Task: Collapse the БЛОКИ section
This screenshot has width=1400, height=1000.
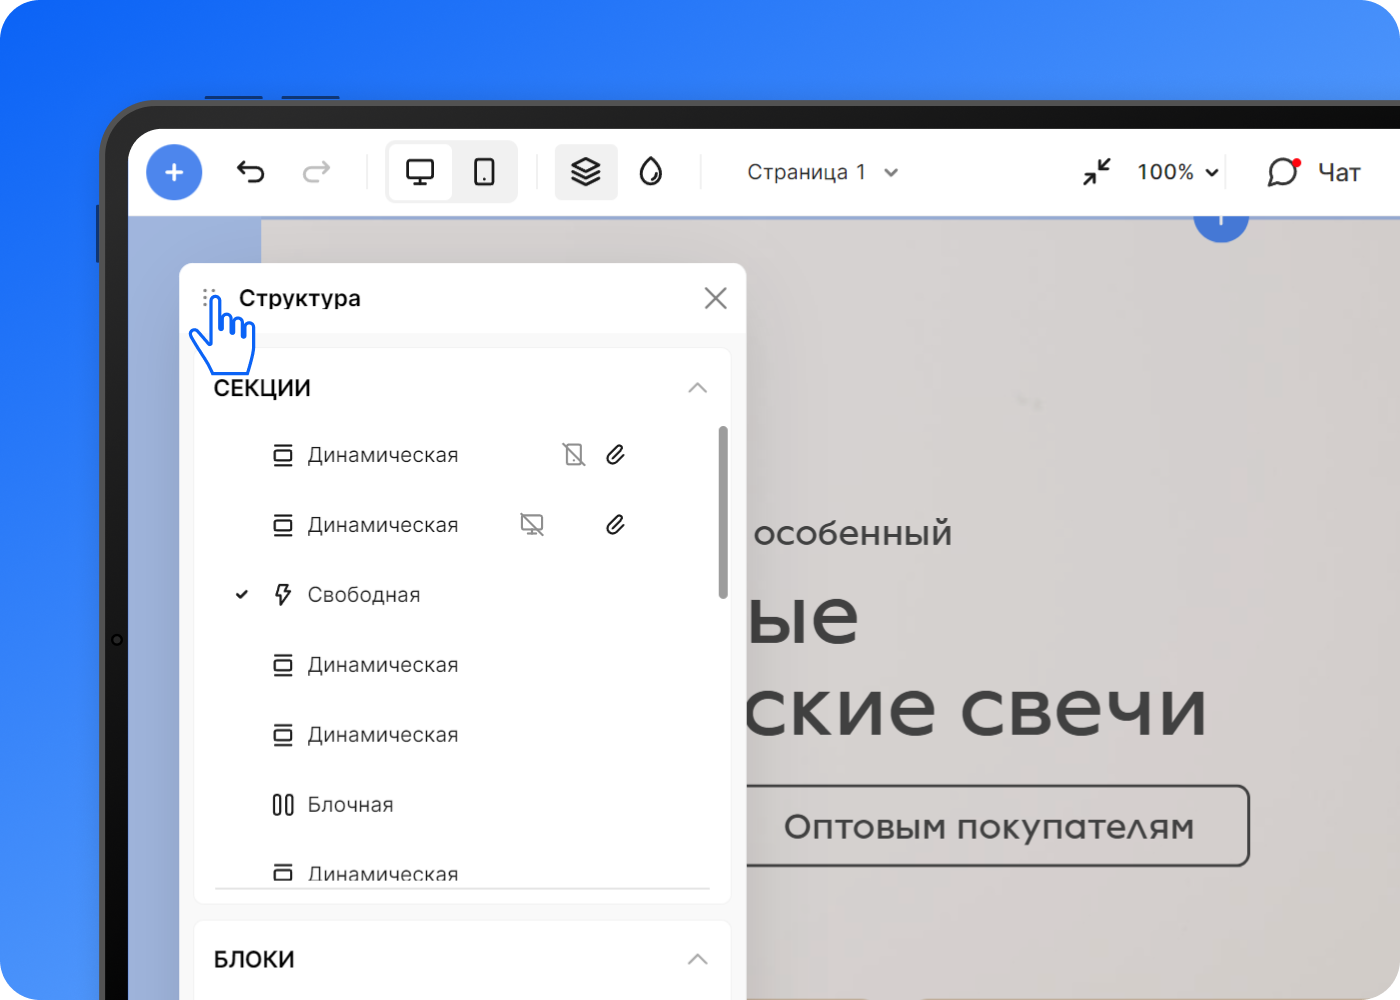Action: click(697, 959)
